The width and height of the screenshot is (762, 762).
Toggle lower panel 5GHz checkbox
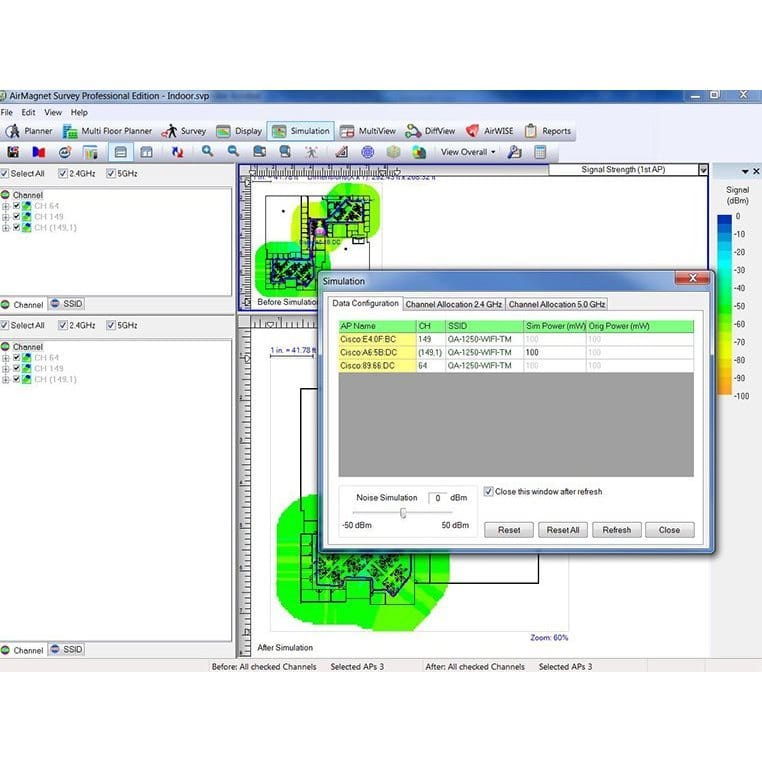click(111, 325)
